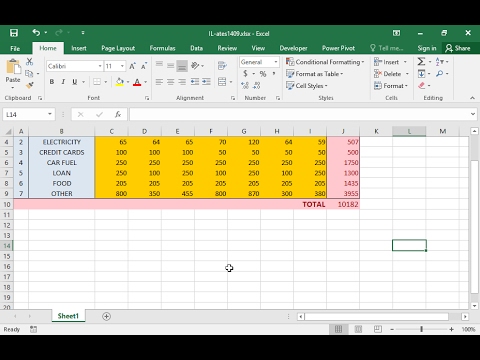Activate the Format Painter brush
Screen dimensions: 480x360
point(29,85)
